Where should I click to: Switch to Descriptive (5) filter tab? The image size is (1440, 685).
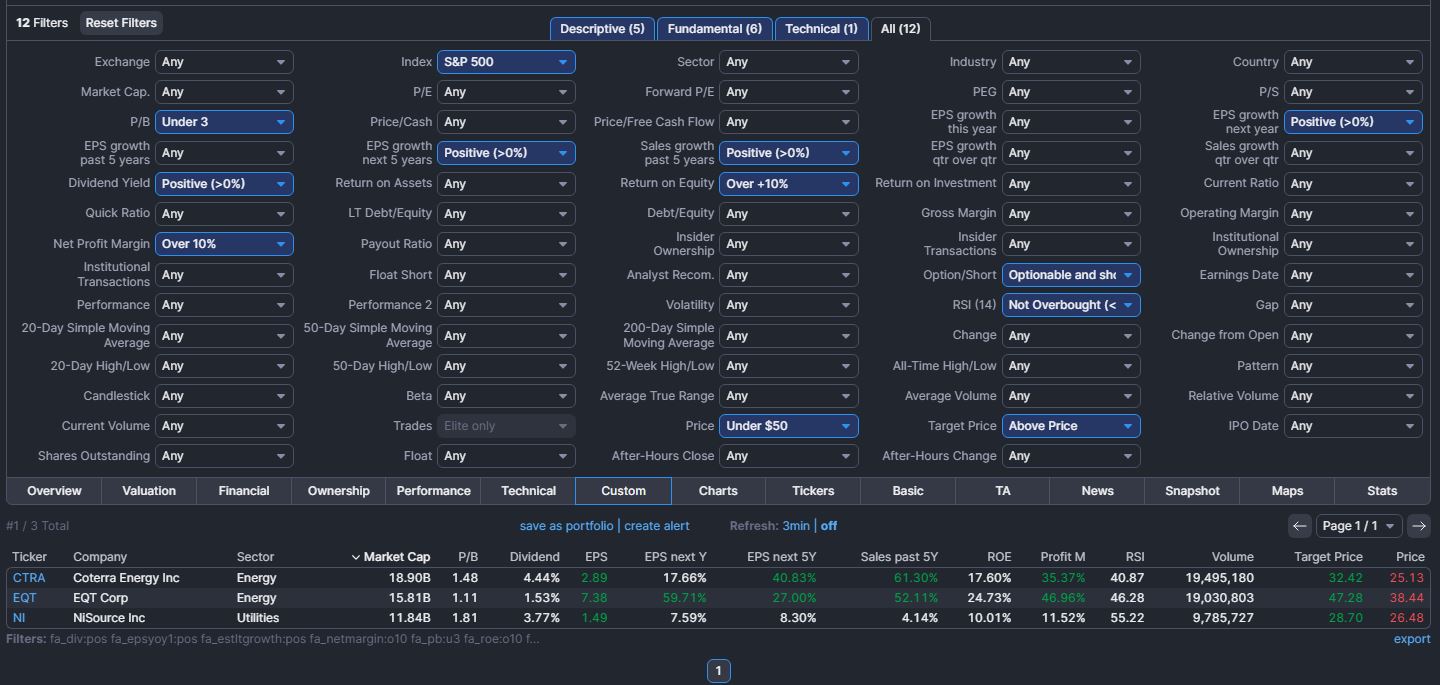pyautogui.click(x=602, y=29)
